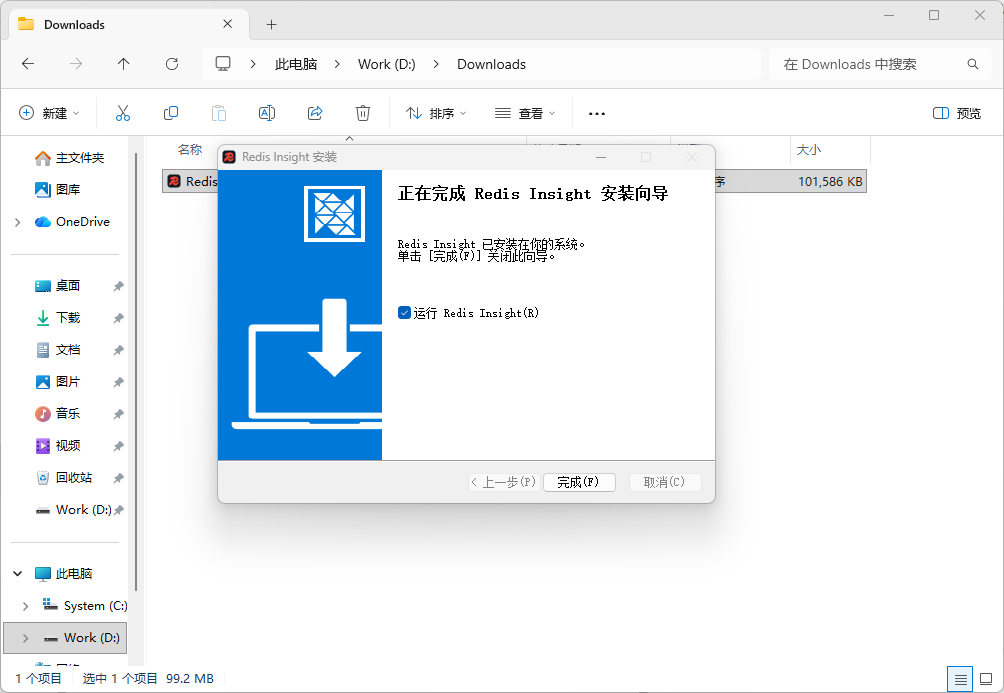Sort by the 名称 column header
1004x693 pixels.
click(190, 150)
